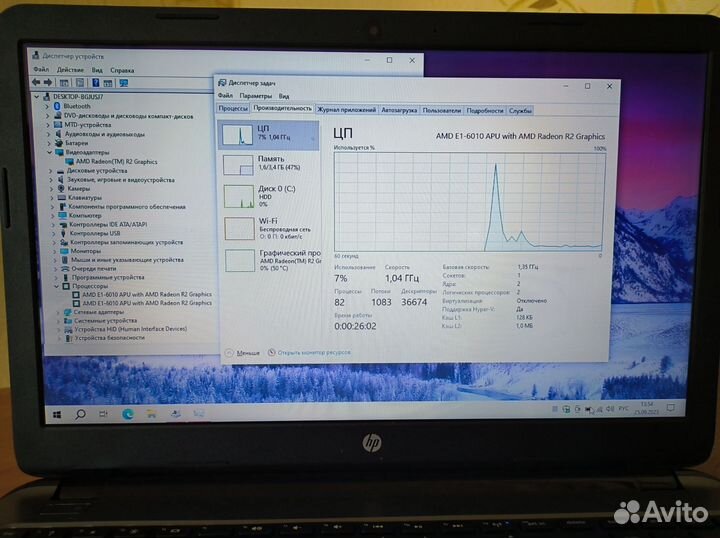Viewport: 720px width, 538px height.
Task: Select AMD Radeon(TM) R2 Graphics display adapter
Action: [x=116, y=162]
